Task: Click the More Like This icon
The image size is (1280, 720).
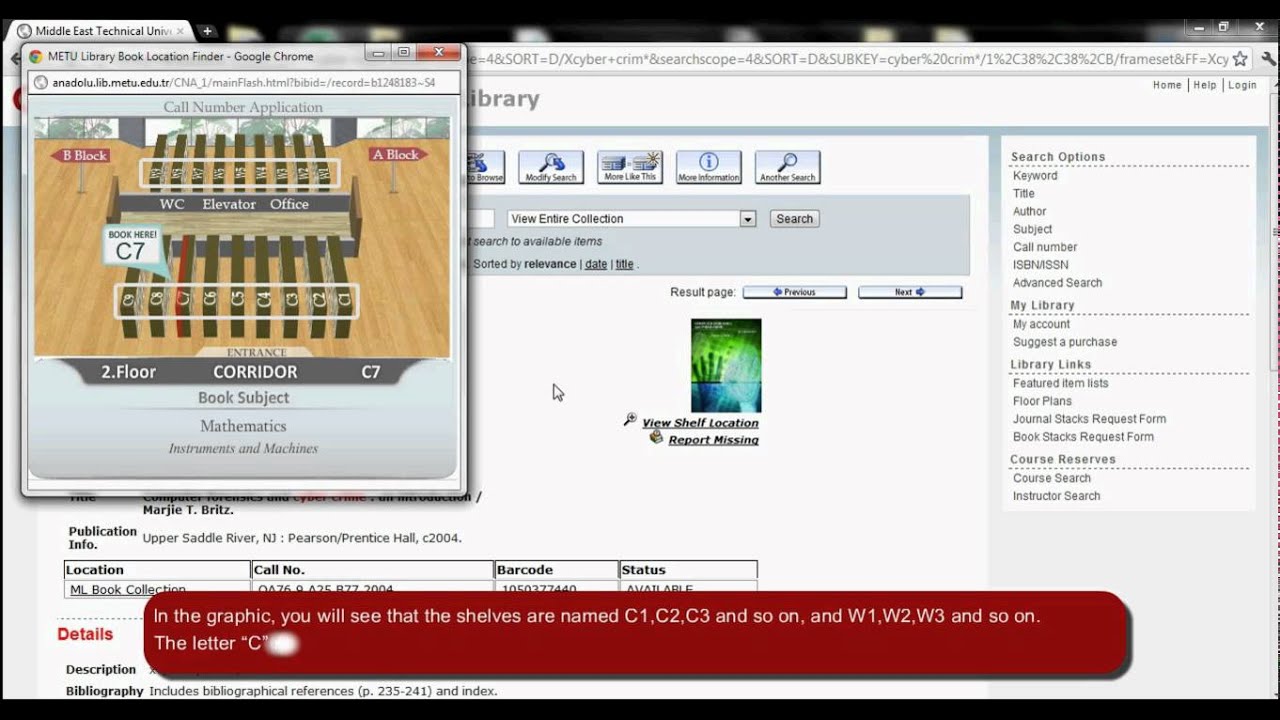Action: coord(630,167)
